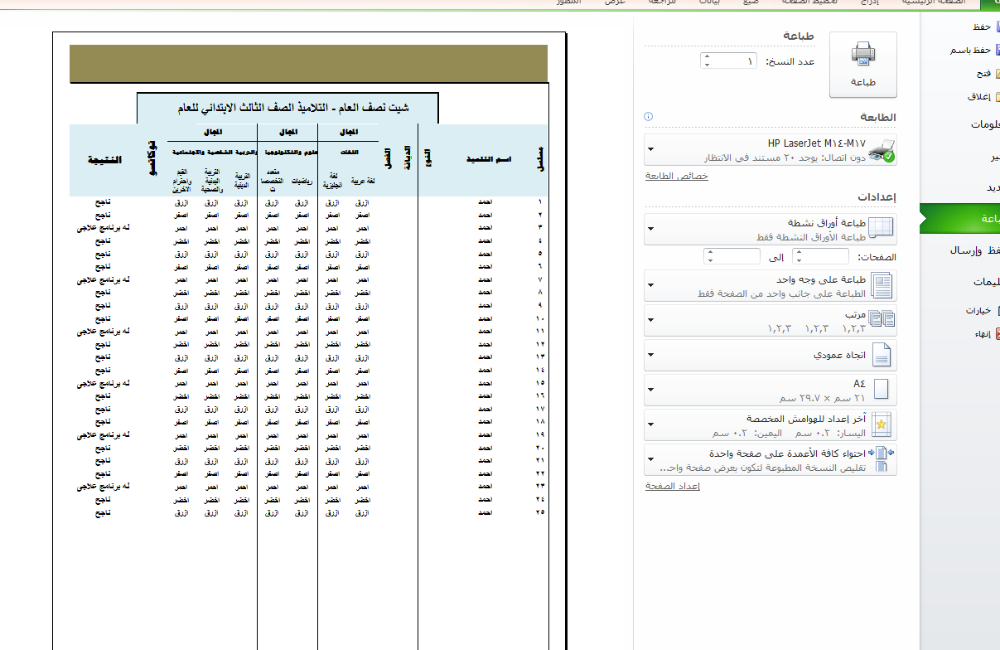Click the ١،٢،٣ collation sequence text
Image resolution: width=1000 pixels, height=650 pixels.
click(817, 329)
